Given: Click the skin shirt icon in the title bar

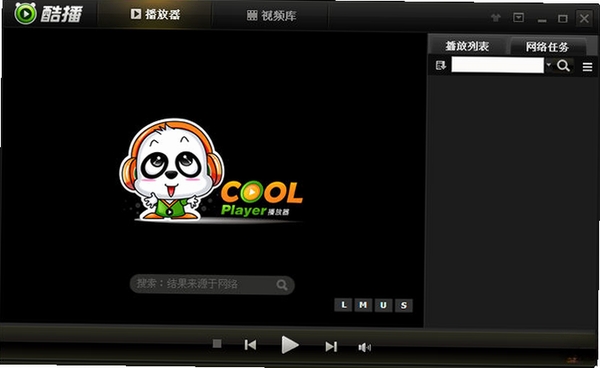Looking at the screenshot, I should tap(496, 18).
